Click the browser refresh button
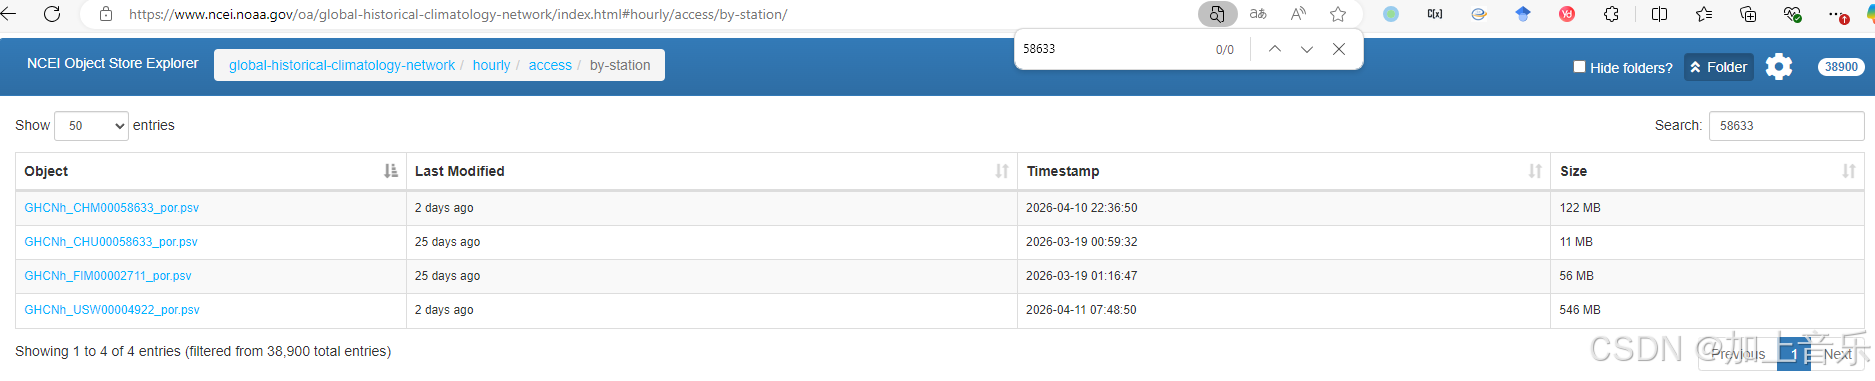The height and width of the screenshot is (381, 1875). point(52,14)
